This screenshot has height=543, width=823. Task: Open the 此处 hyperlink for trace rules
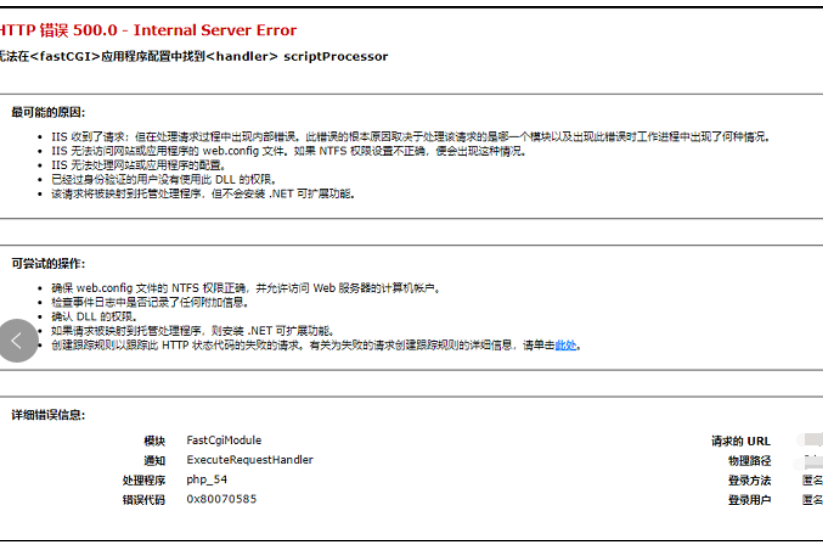point(567,346)
